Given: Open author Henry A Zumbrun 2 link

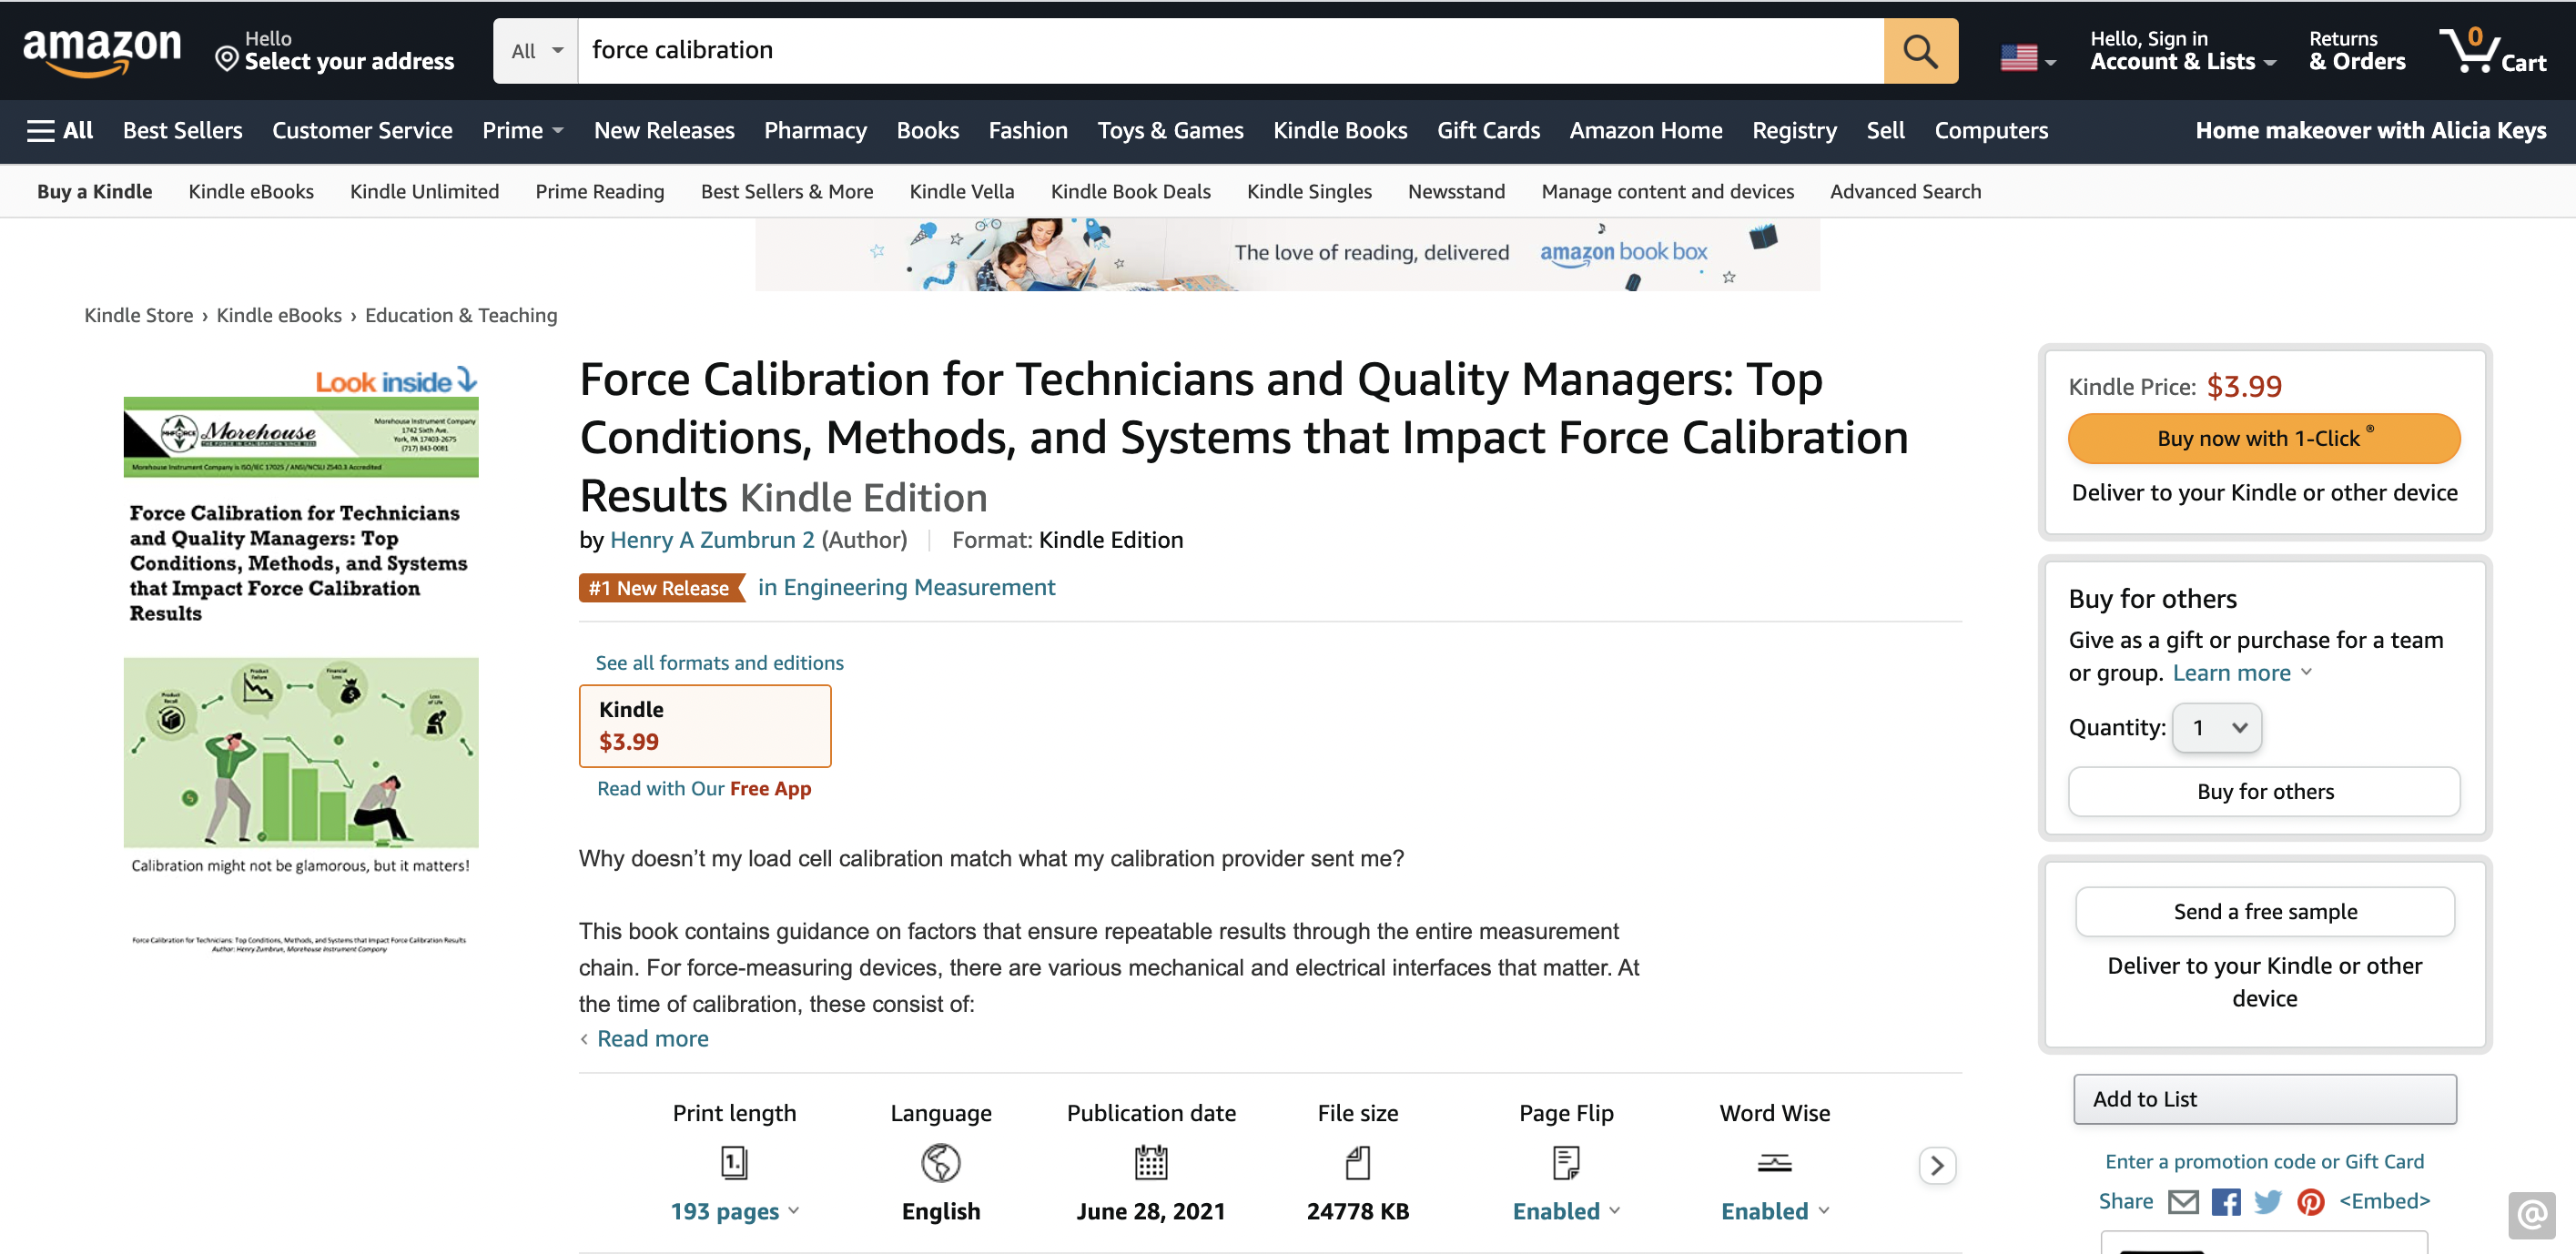Looking at the screenshot, I should tap(712, 539).
